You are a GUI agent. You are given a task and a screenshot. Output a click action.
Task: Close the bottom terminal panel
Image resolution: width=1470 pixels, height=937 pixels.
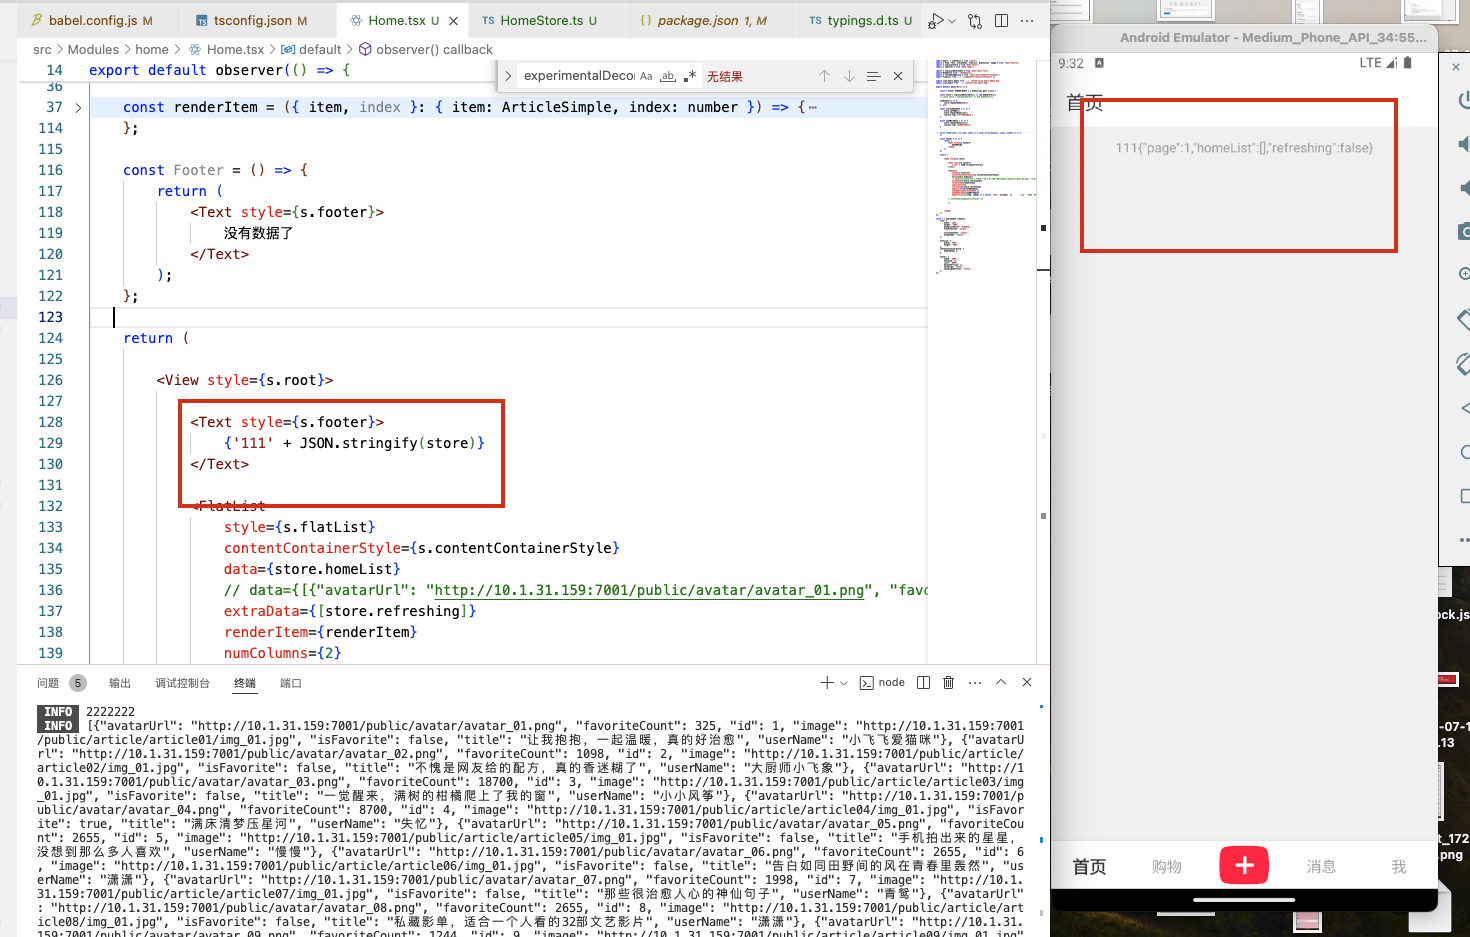(x=1027, y=682)
